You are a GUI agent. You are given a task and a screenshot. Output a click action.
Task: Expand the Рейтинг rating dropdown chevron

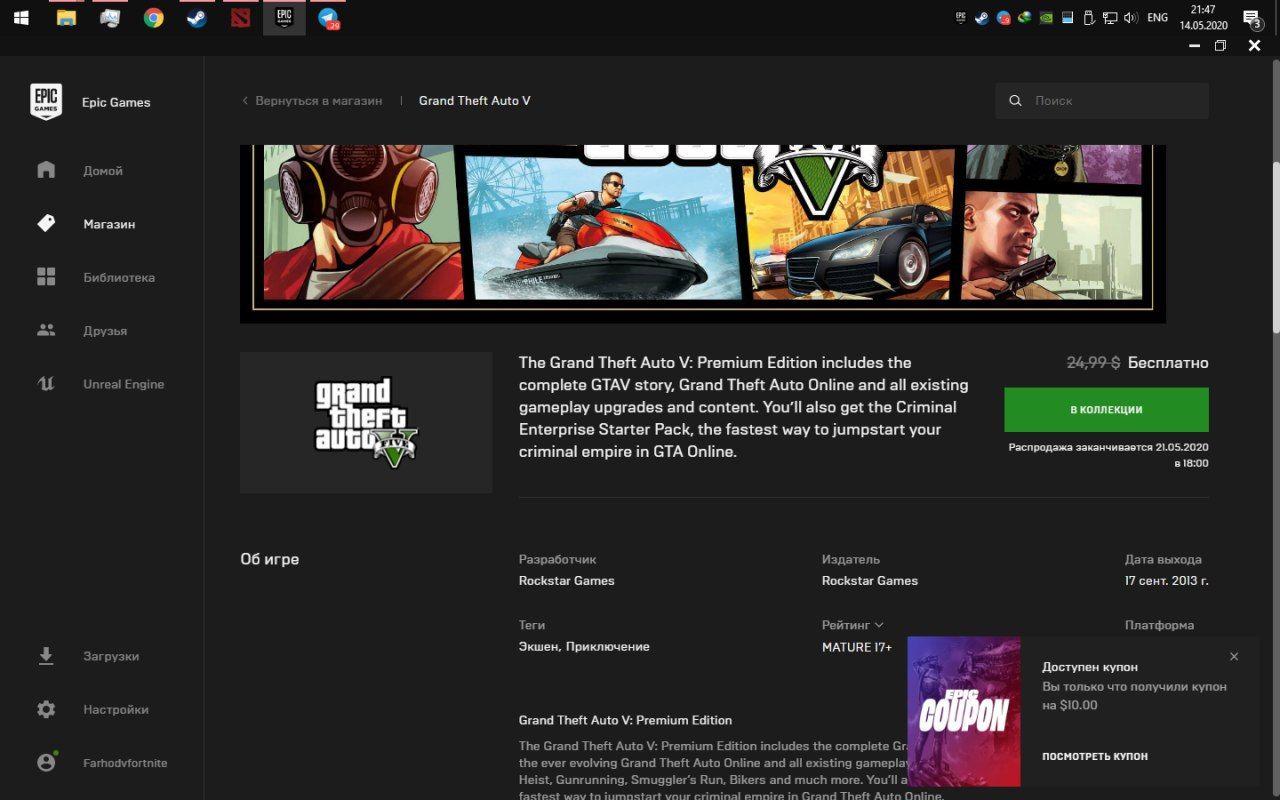(x=879, y=625)
